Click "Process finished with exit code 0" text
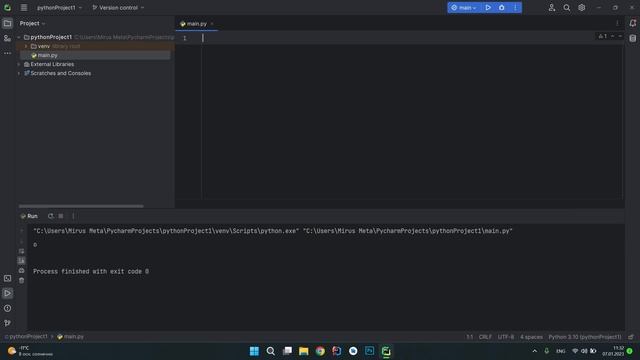 click(x=91, y=271)
